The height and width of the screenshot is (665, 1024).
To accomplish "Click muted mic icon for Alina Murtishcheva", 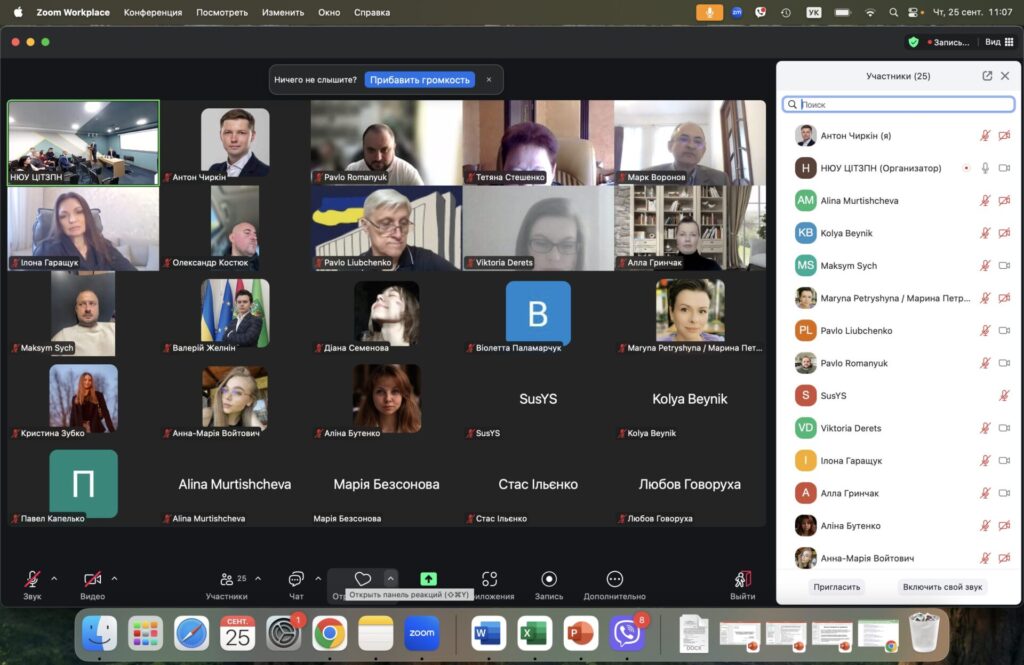I will pyautogui.click(x=985, y=201).
